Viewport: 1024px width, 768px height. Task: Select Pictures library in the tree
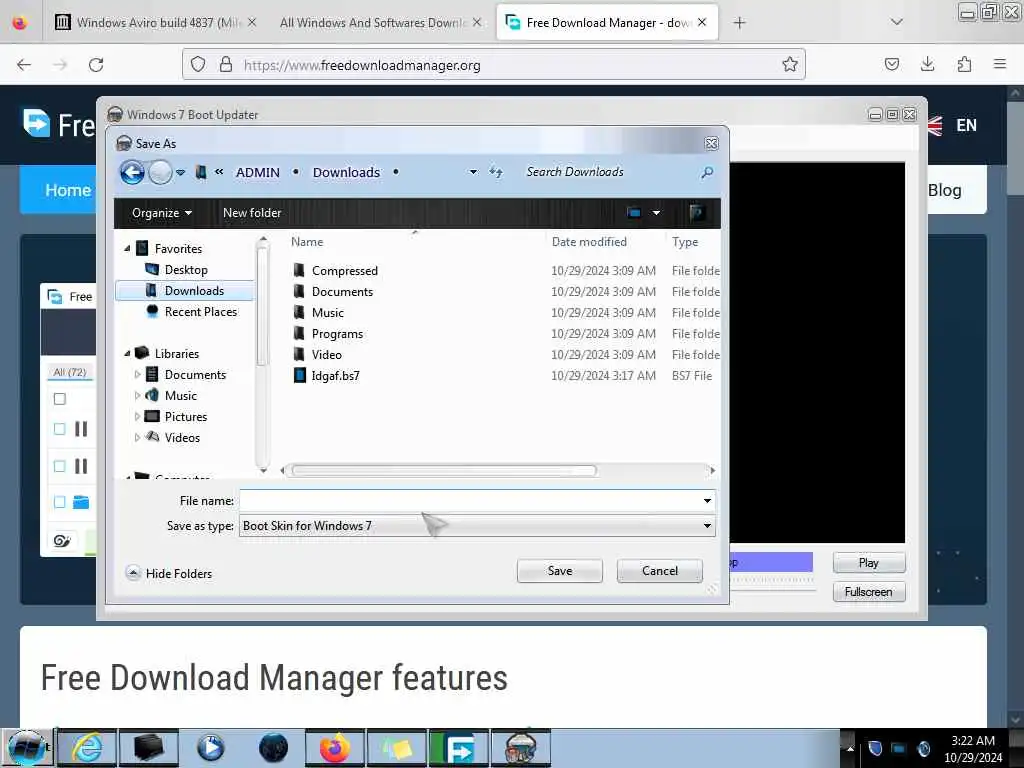(185, 417)
